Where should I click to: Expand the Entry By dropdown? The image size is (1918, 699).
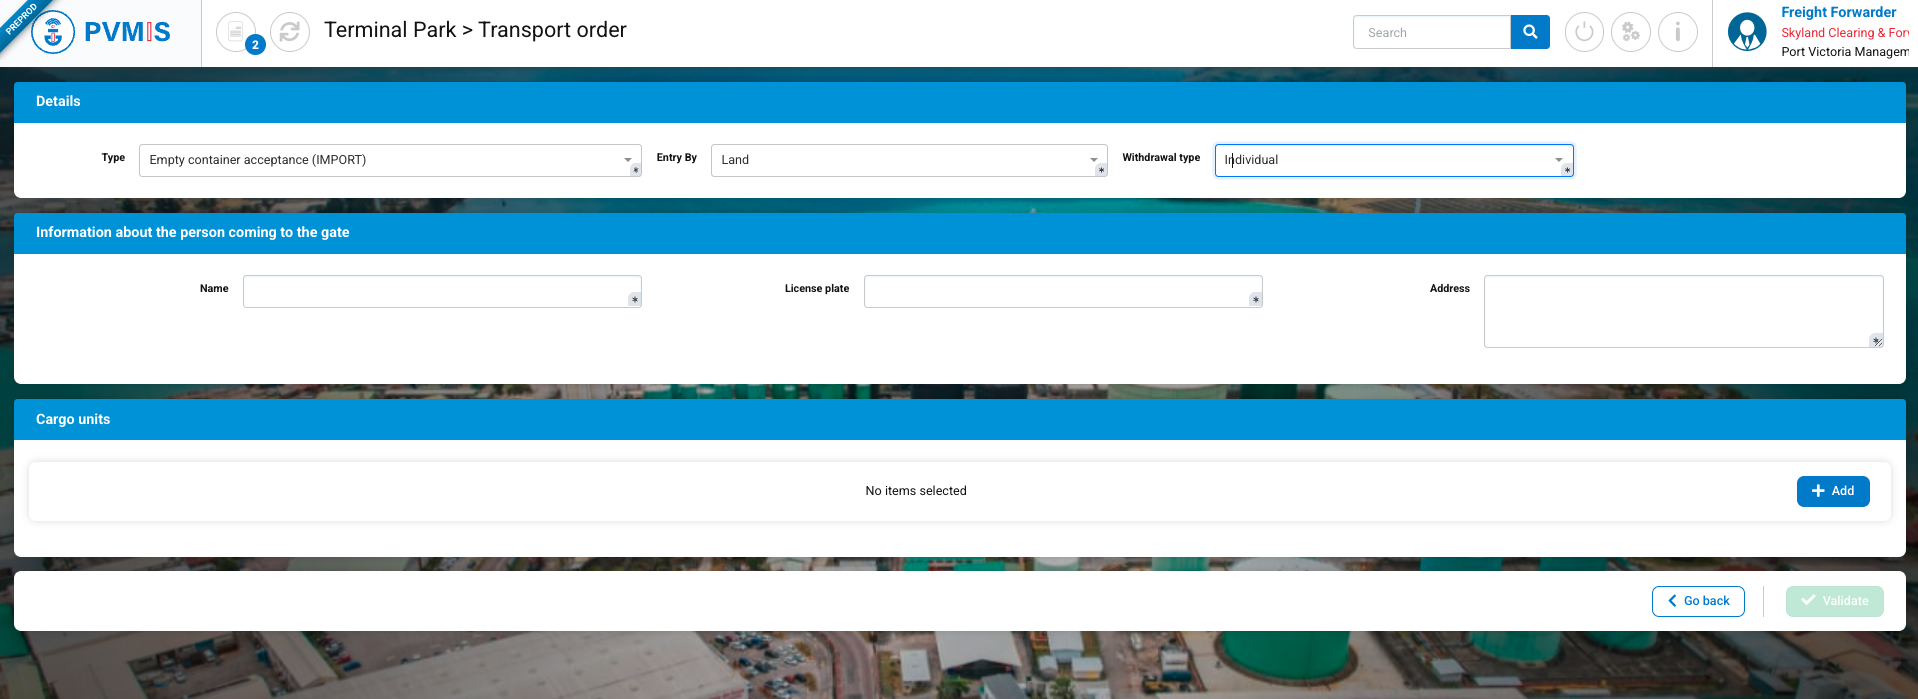(x=908, y=160)
